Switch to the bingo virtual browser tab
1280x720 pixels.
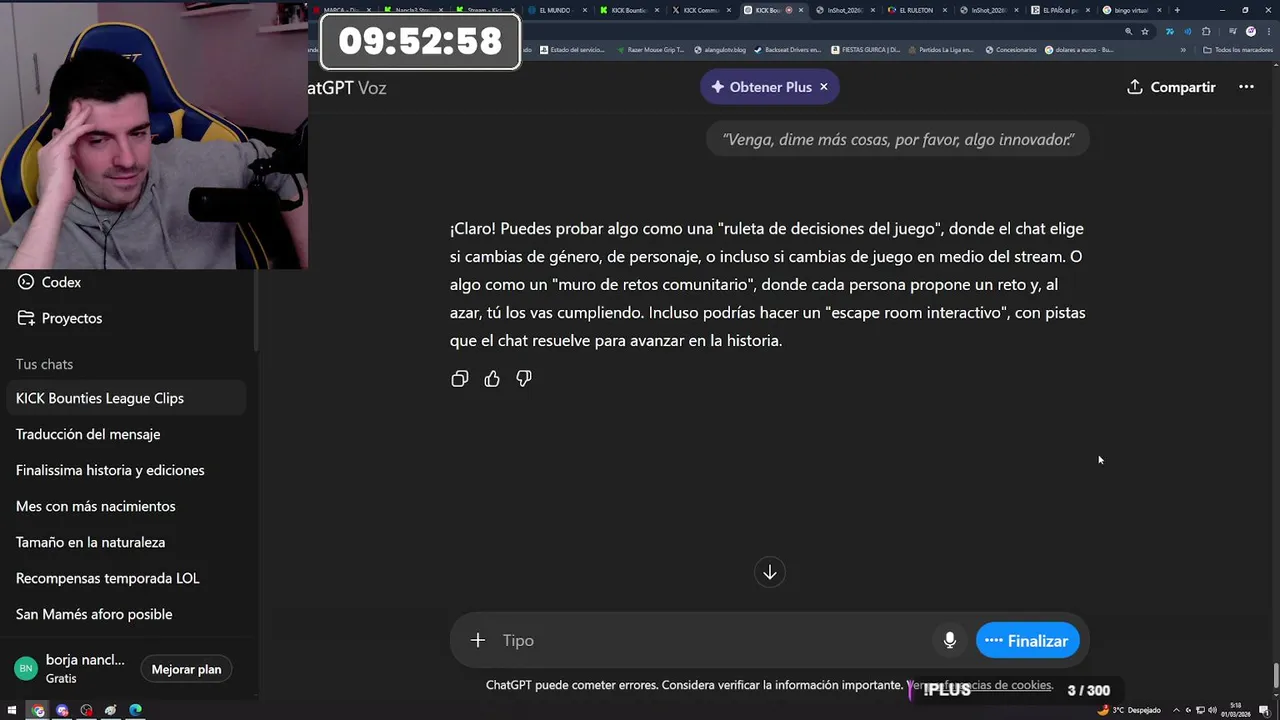pyautogui.click(x=1131, y=10)
